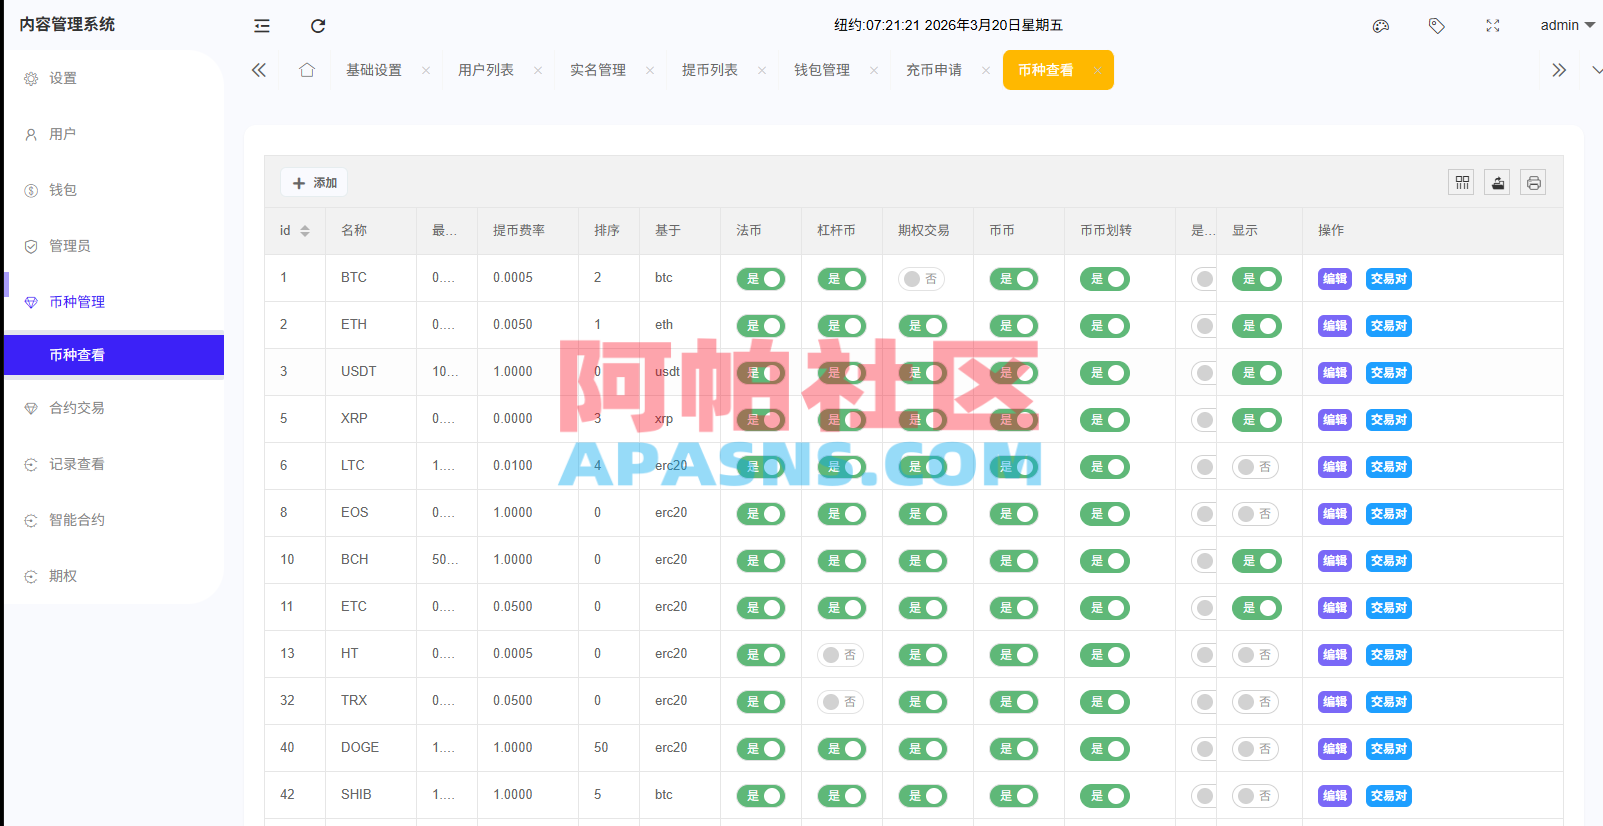Click the print table icon
This screenshot has width=1603, height=826.
(x=1534, y=182)
